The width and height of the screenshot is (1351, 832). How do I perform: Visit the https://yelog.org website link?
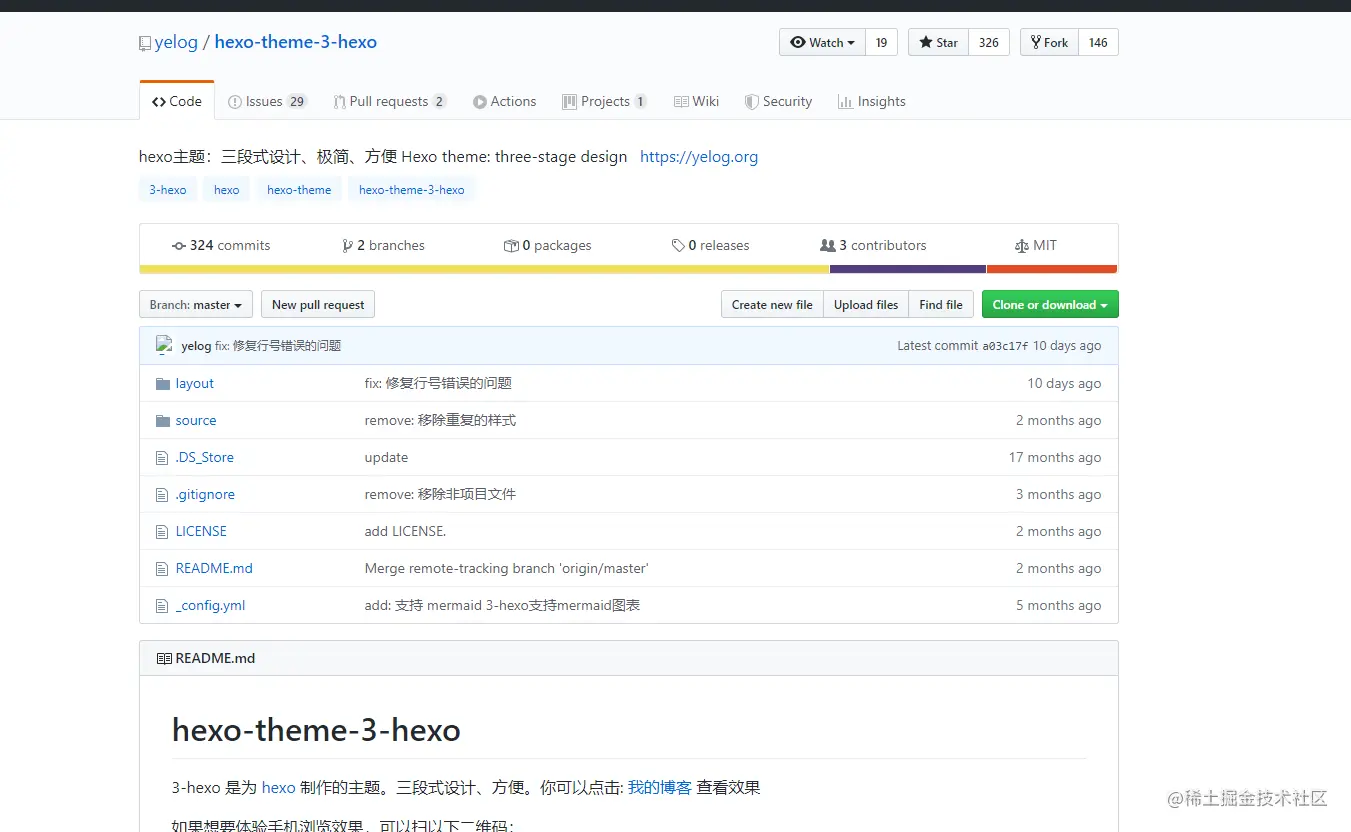coord(699,157)
